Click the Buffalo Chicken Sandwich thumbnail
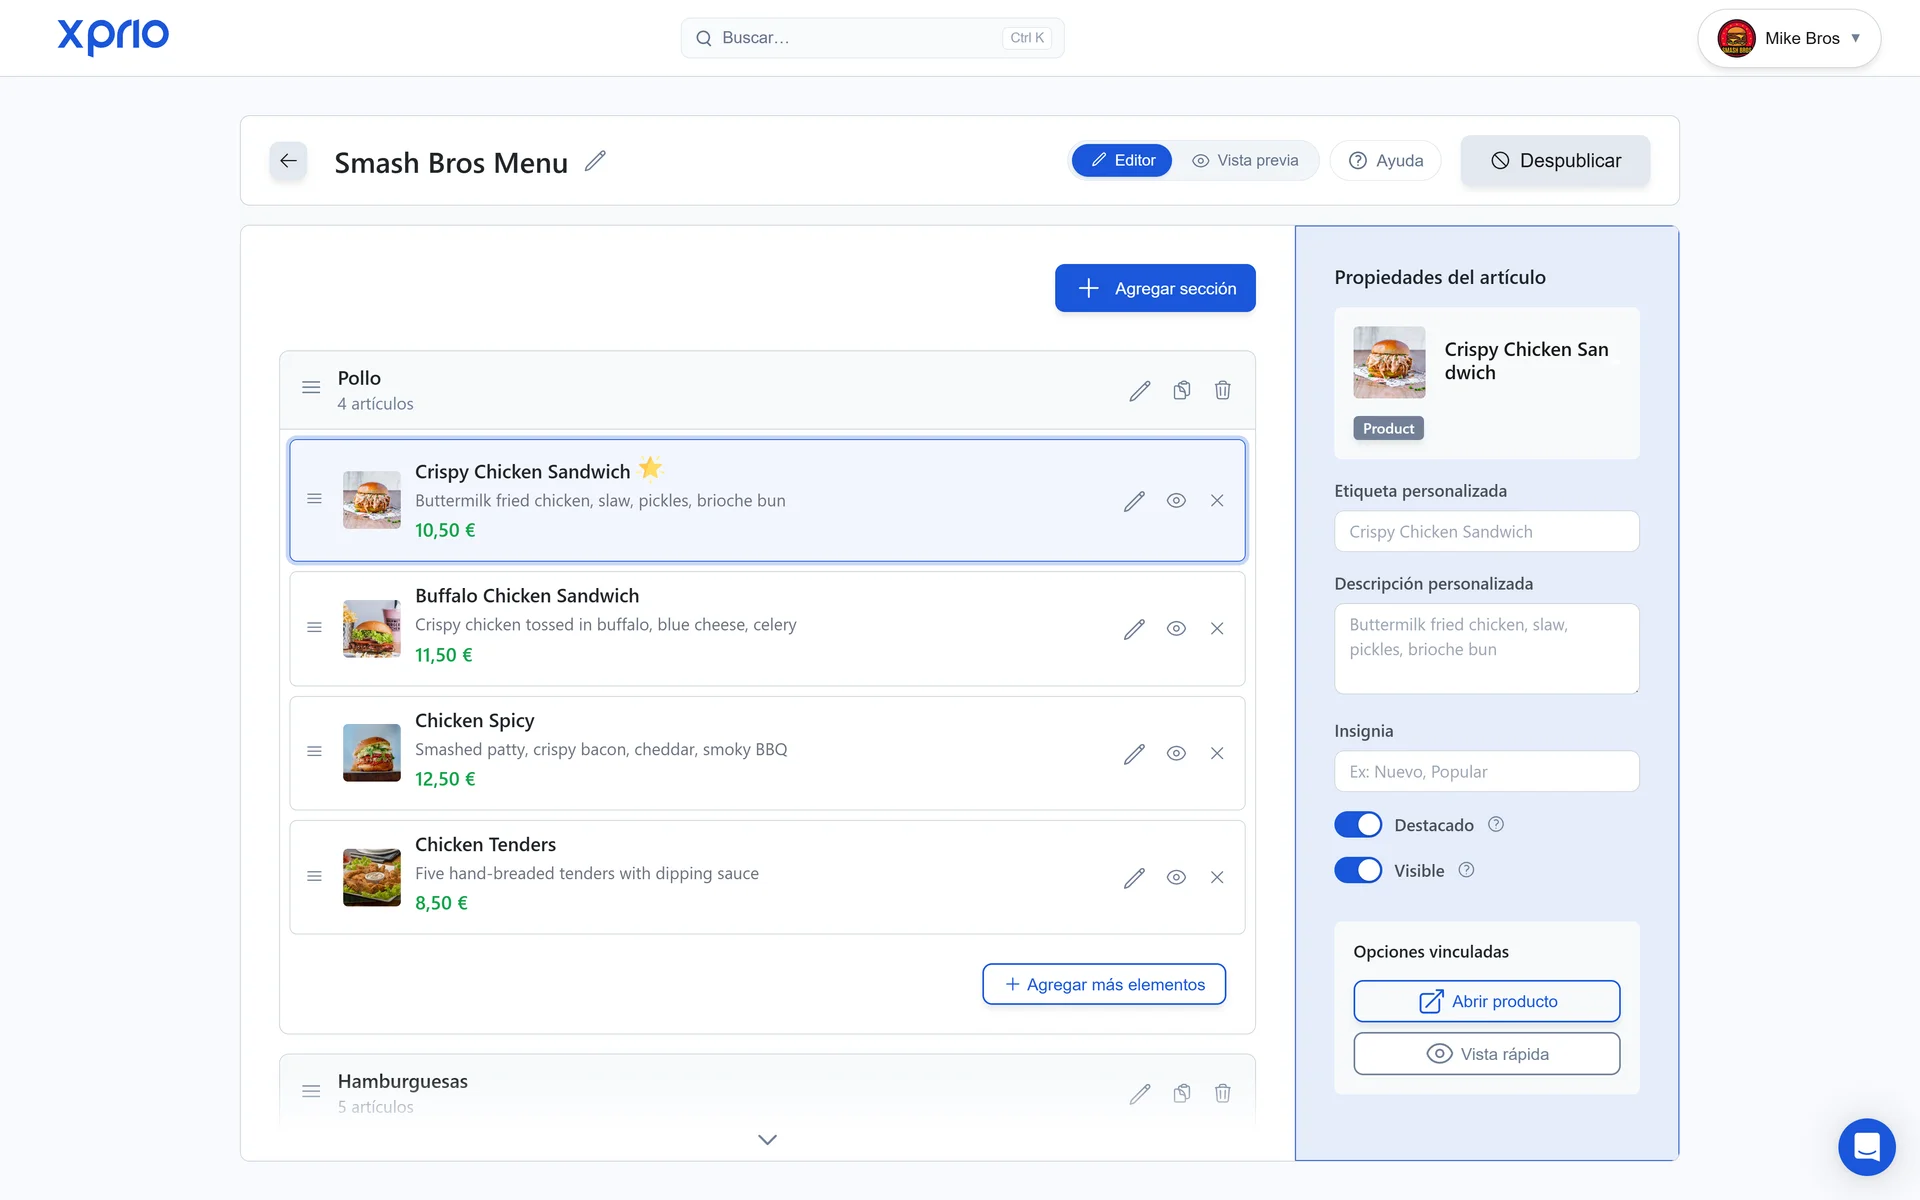The image size is (1920, 1200). click(372, 628)
